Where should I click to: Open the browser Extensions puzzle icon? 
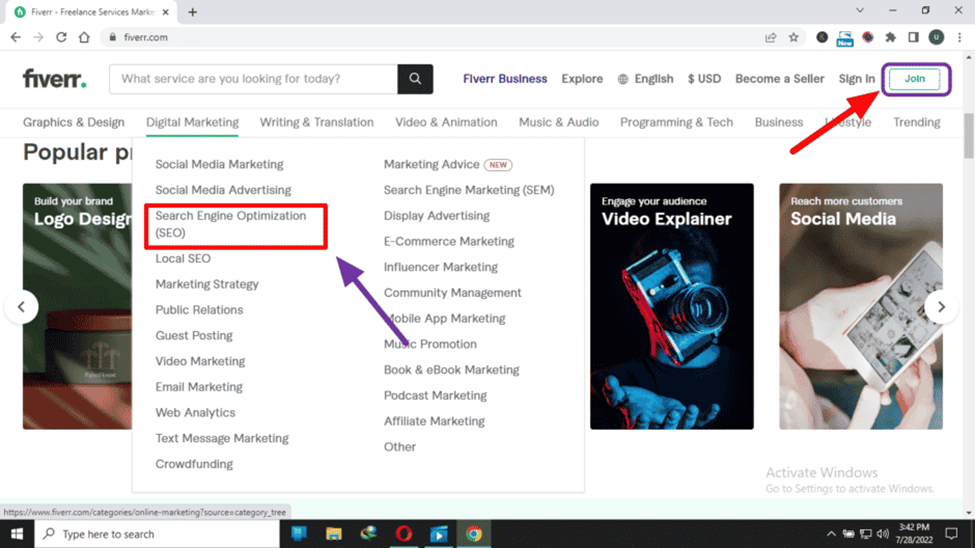coord(890,37)
